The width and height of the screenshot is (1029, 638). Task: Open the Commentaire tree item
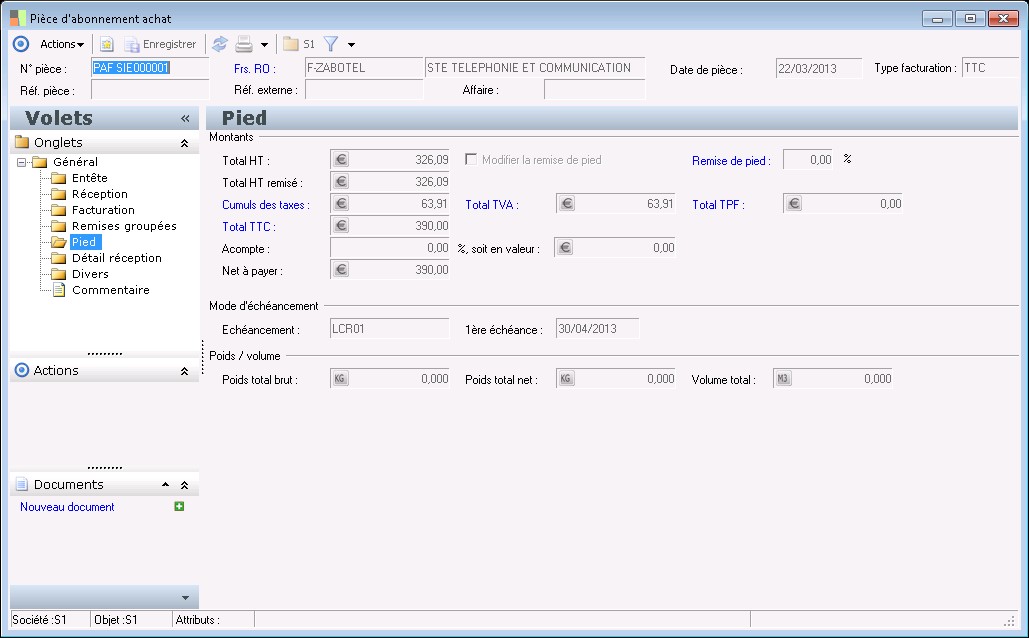(x=110, y=290)
